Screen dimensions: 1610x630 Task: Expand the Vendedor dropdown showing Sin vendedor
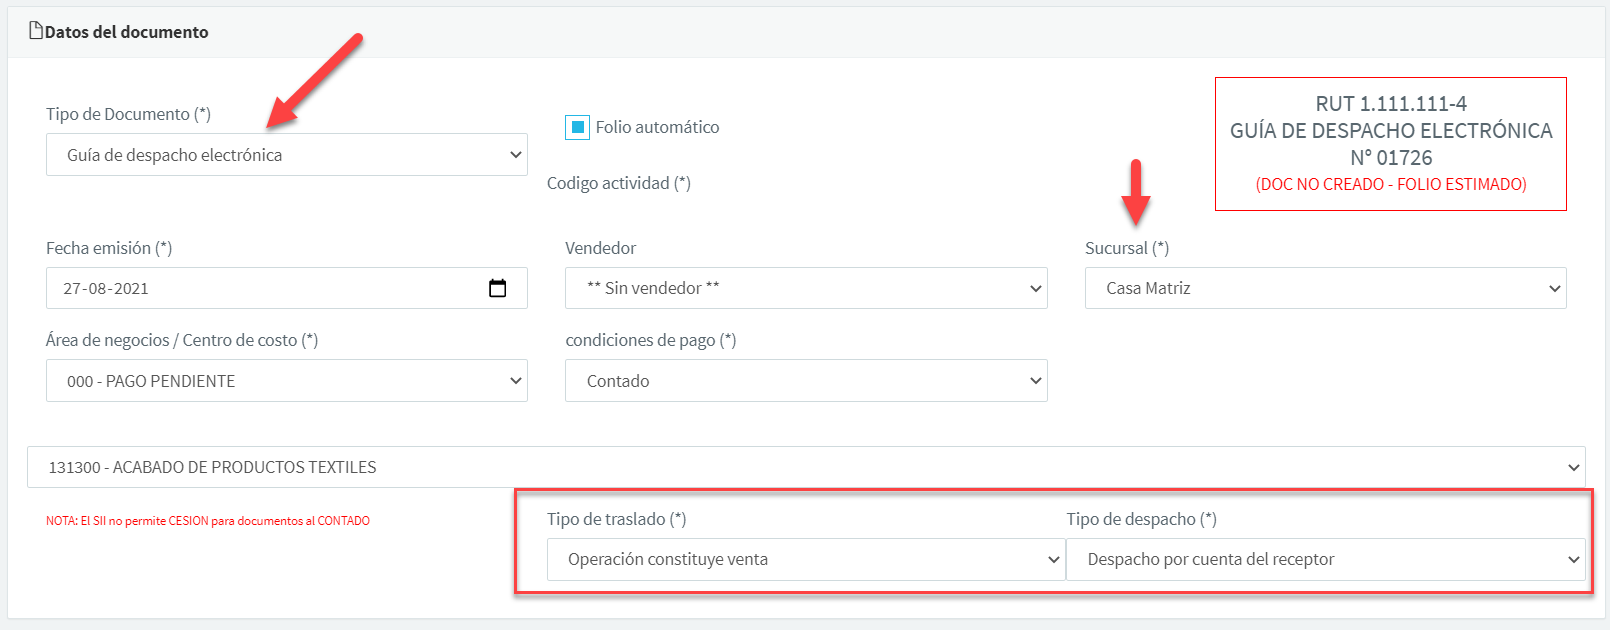click(805, 288)
